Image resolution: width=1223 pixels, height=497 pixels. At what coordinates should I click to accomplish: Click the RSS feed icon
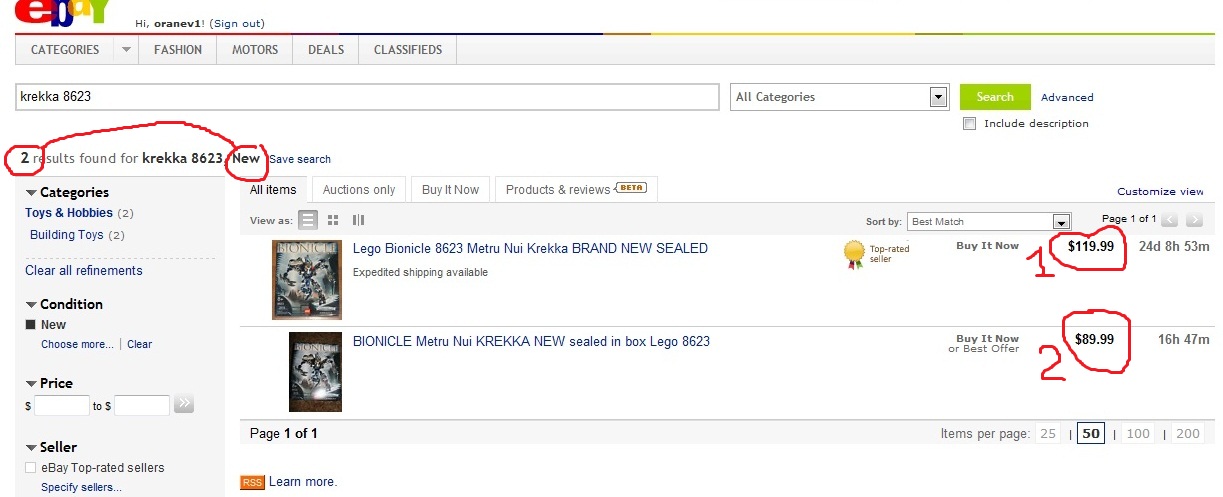click(x=252, y=482)
